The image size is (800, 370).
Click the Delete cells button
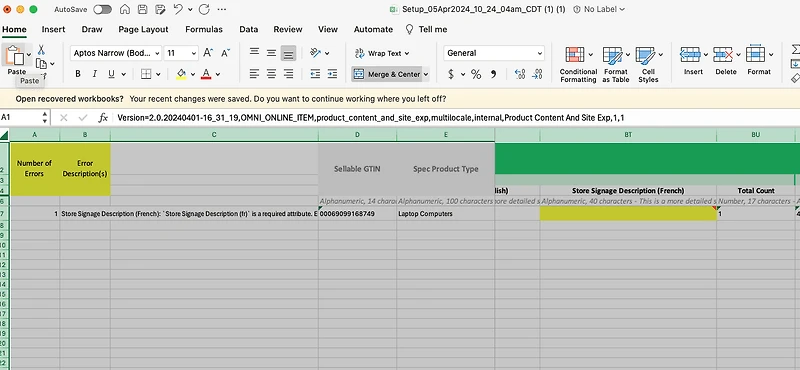click(726, 60)
